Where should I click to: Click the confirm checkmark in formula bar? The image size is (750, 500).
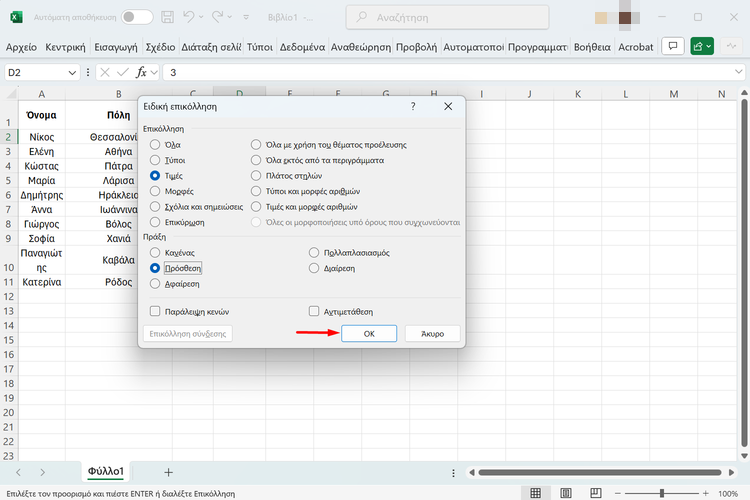point(122,72)
